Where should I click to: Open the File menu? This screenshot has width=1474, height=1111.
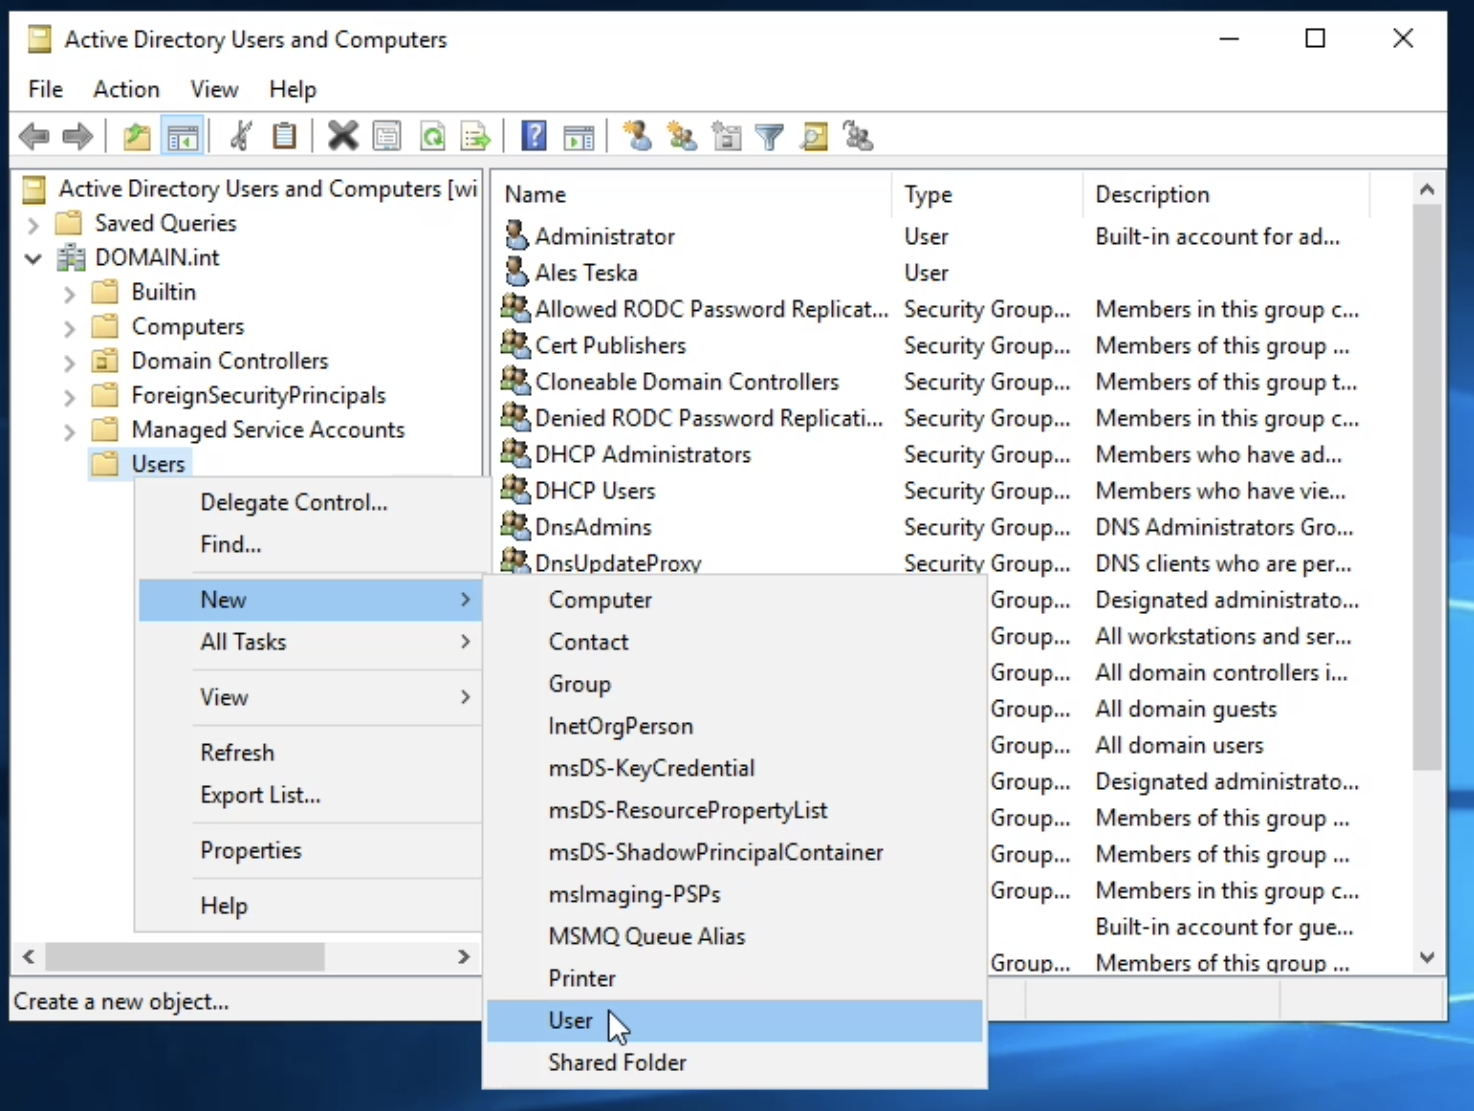[45, 89]
